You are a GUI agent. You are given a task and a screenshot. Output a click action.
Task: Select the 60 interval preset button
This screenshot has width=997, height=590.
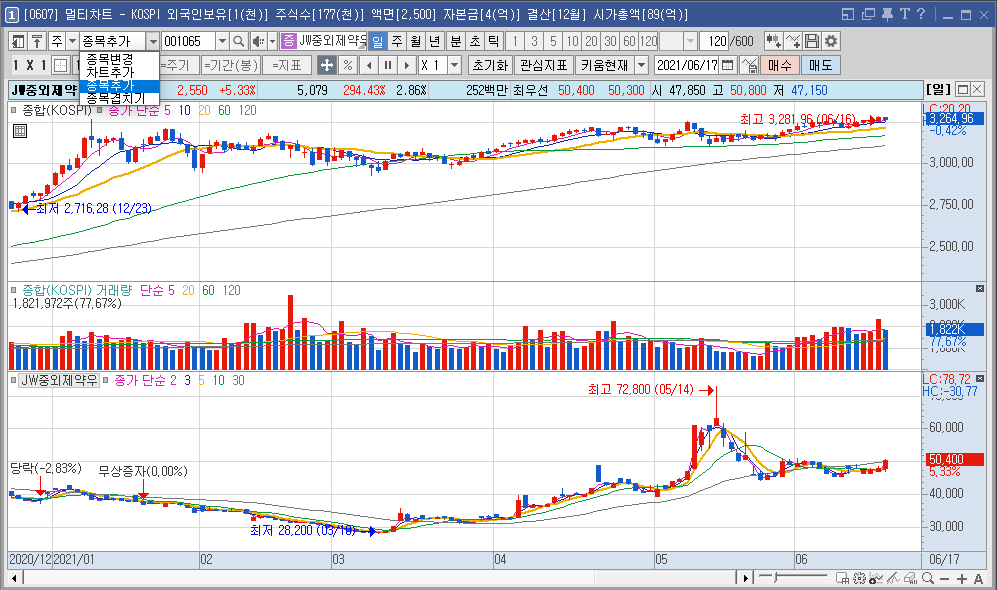coord(629,41)
